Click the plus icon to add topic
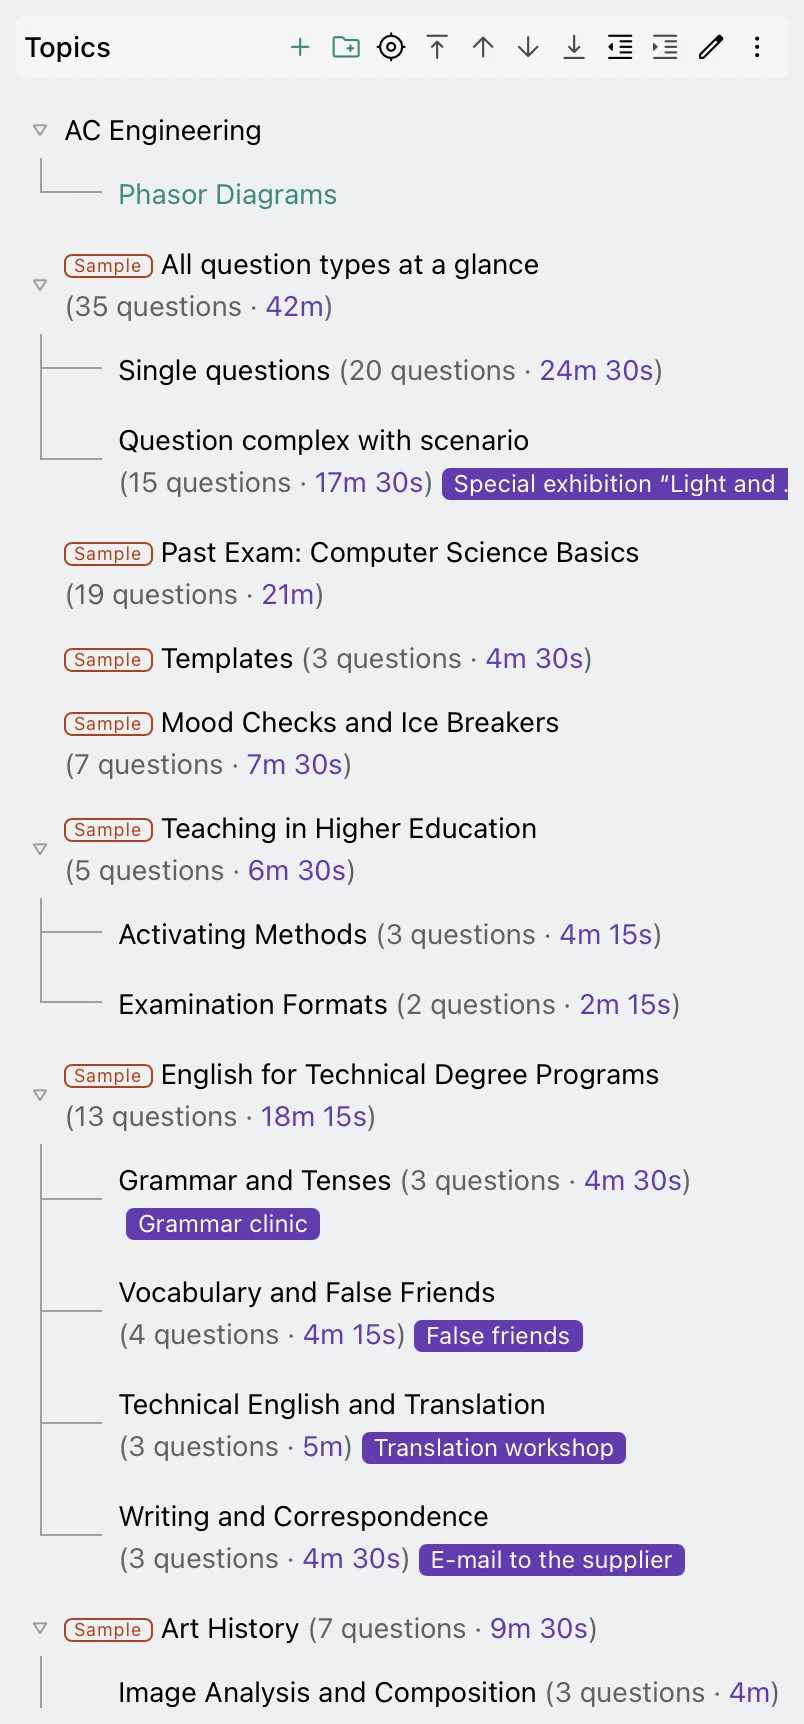 (x=300, y=47)
